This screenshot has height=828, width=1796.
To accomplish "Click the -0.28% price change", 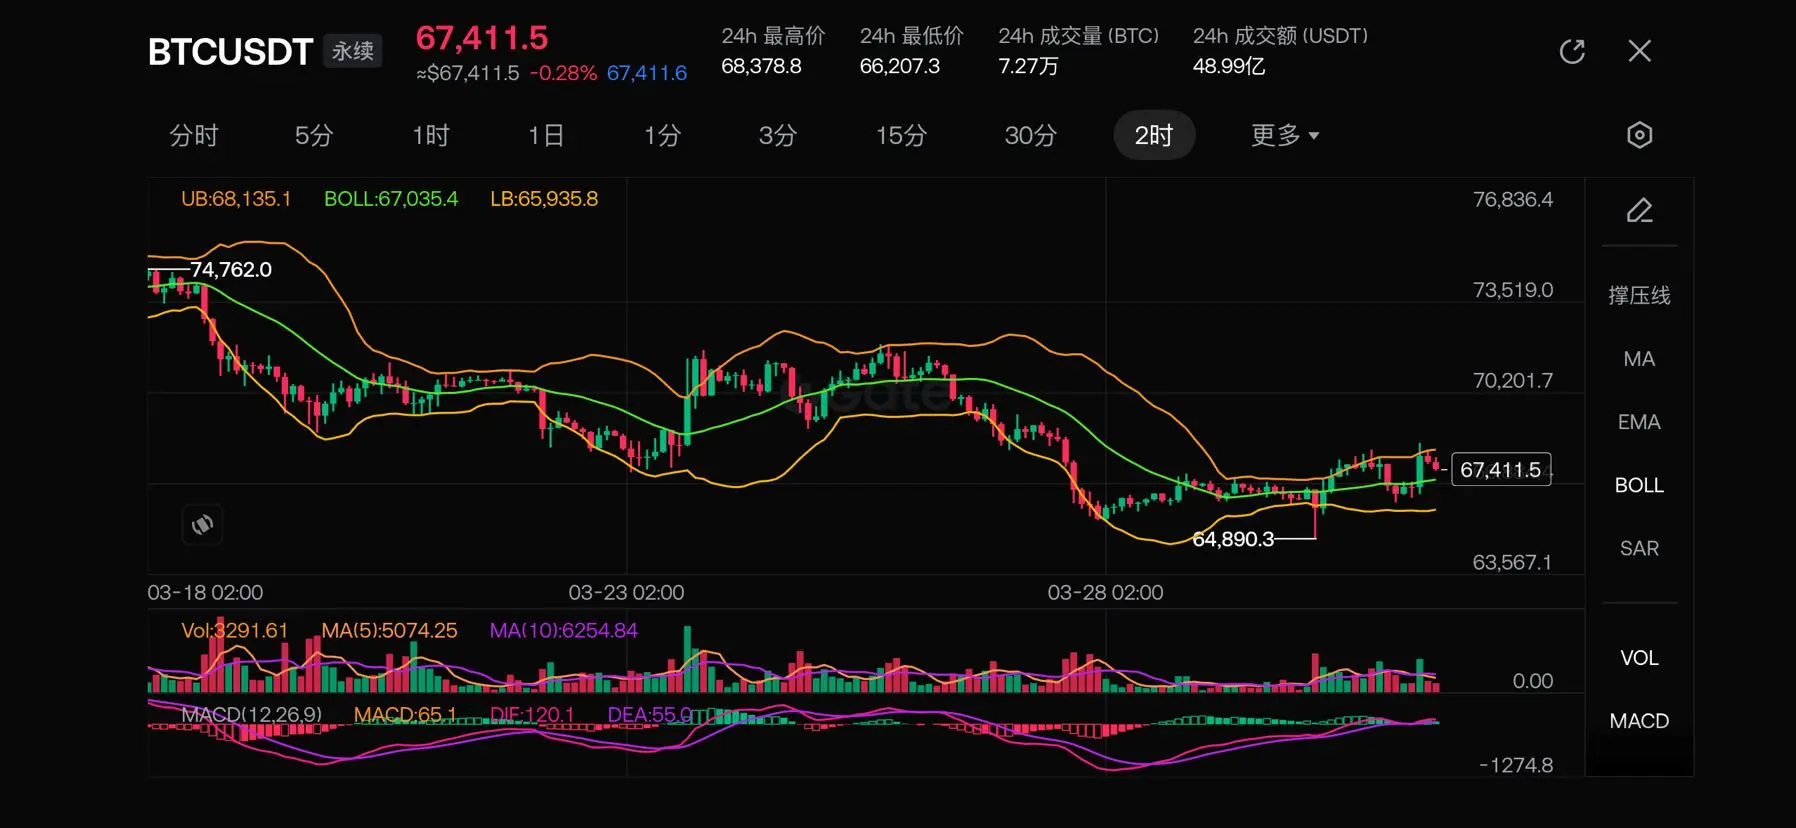I will pyautogui.click(x=563, y=73).
